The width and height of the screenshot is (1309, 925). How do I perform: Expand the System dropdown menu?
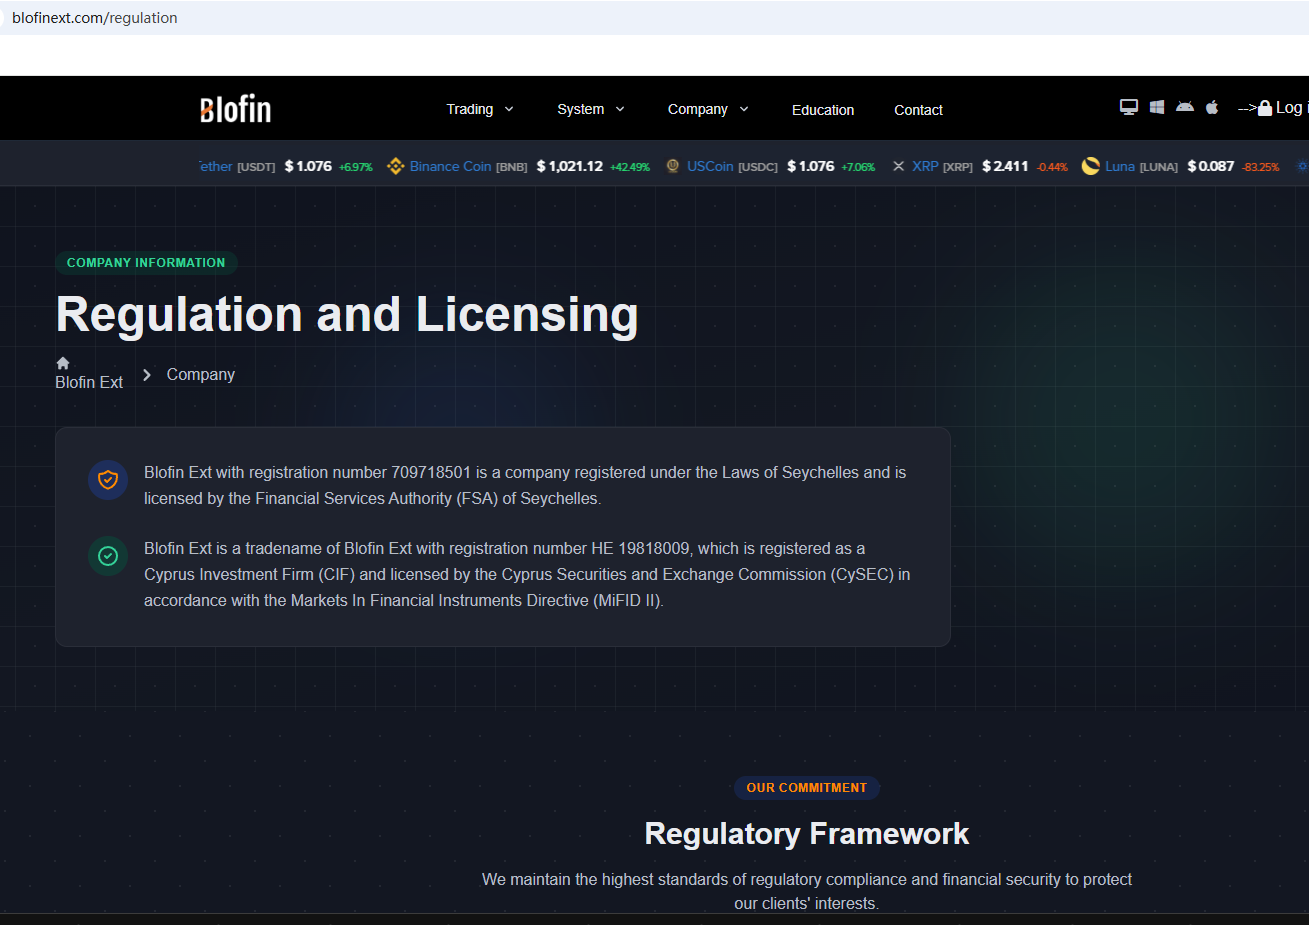590,109
